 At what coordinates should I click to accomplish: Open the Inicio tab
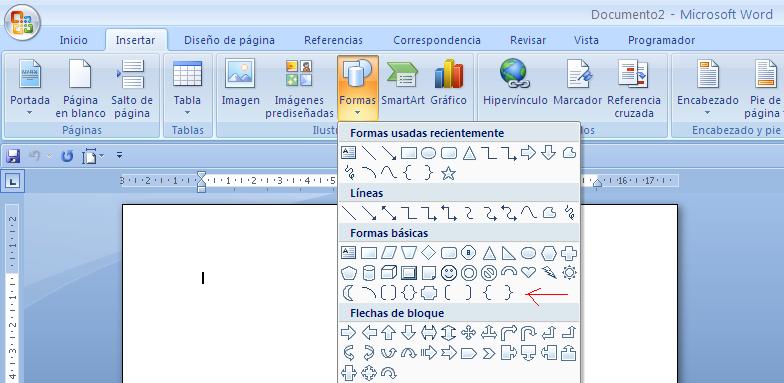[x=74, y=40]
